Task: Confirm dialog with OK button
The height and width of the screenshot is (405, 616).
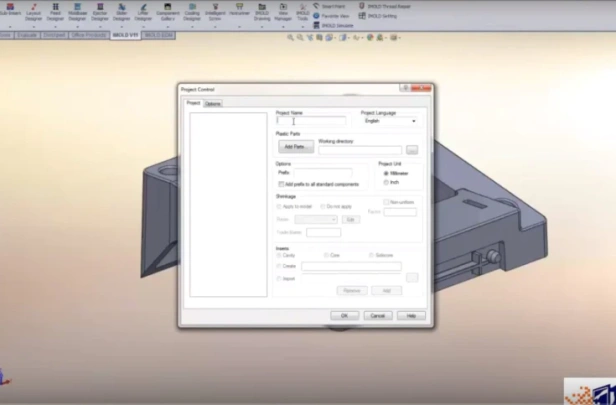Action: click(x=345, y=316)
